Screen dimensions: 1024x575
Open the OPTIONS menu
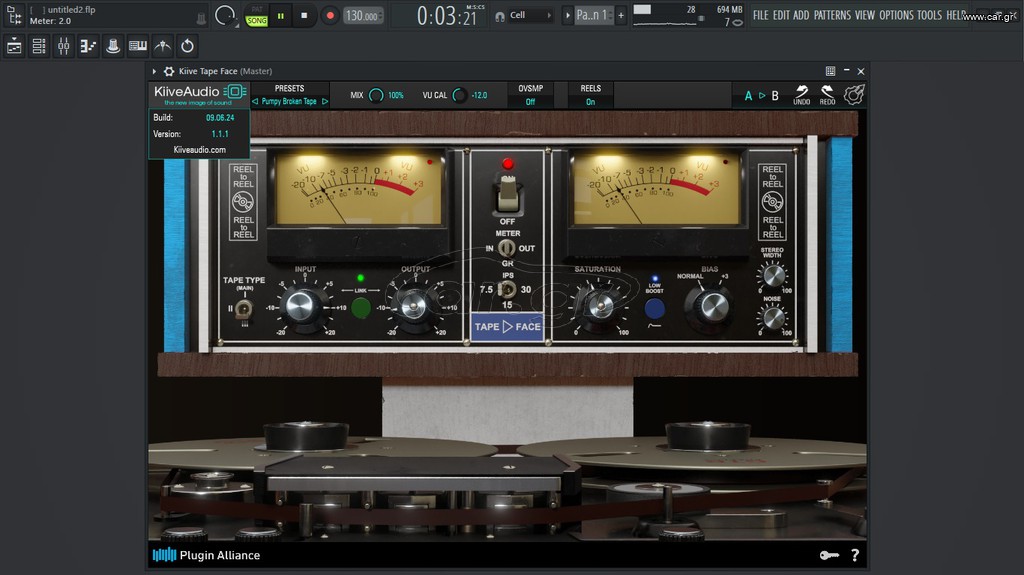point(896,15)
